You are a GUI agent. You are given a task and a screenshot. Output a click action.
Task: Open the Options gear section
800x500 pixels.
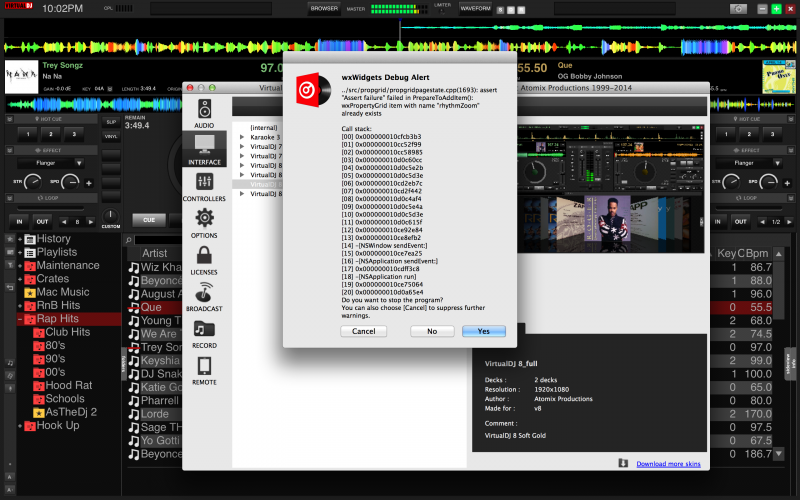coord(204,221)
